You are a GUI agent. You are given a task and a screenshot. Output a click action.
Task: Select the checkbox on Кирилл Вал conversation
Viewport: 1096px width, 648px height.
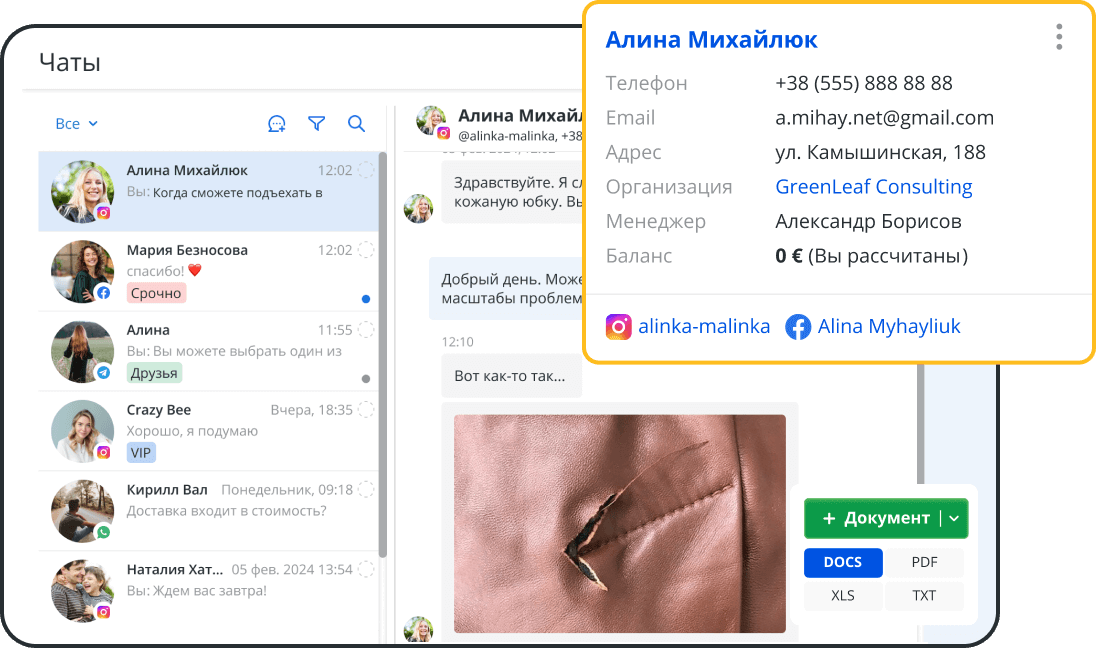[364, 490]
